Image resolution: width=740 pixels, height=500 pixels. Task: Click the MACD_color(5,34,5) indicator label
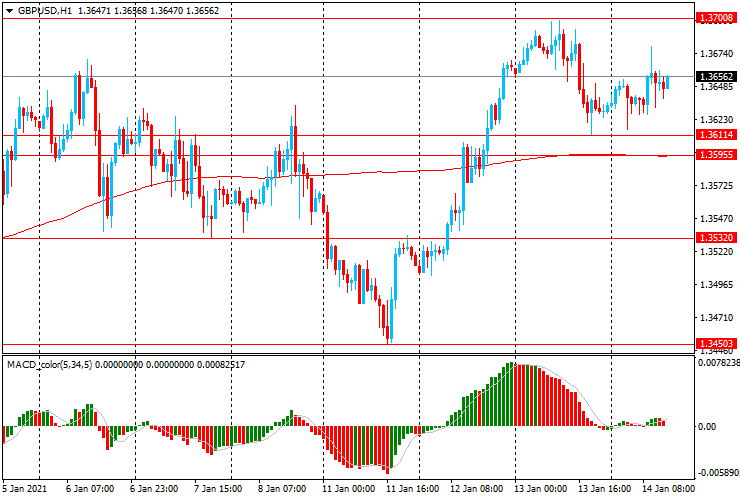click(57, 364)
